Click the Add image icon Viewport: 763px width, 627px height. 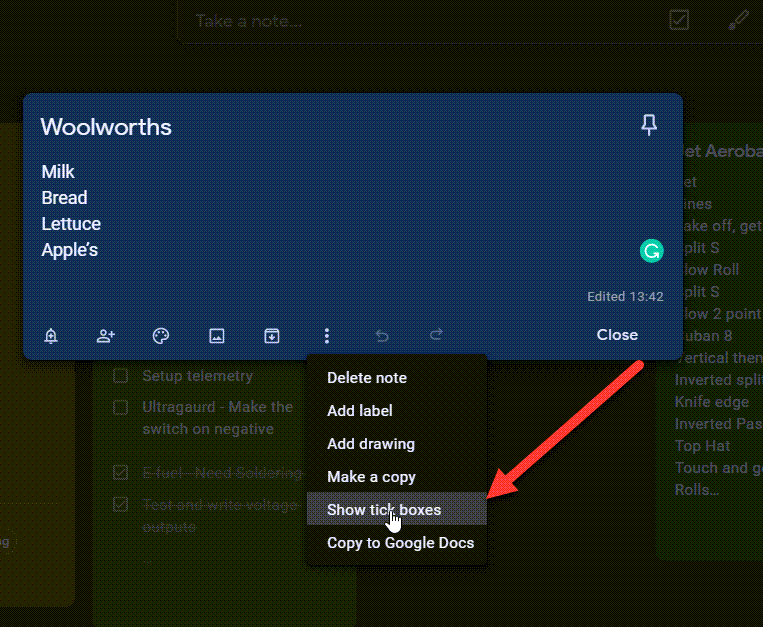pos(217,336)
